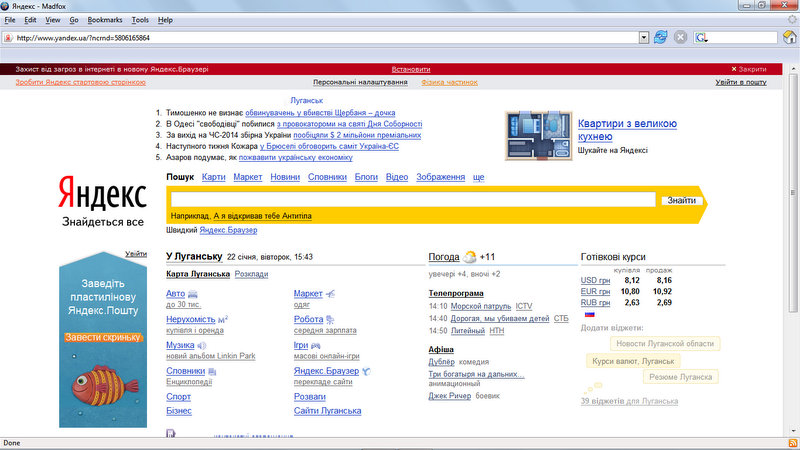
Task: Click the car icon next to Авто
Action: [192, 294]
